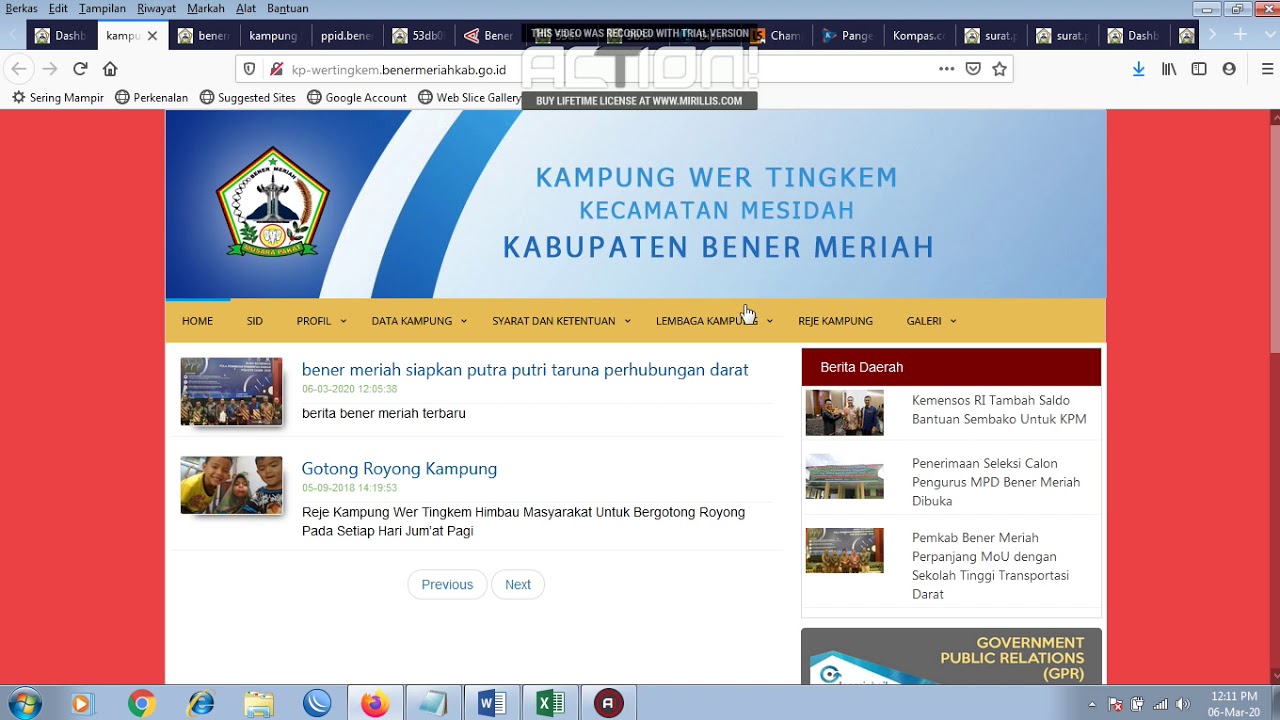
Task: Open the Action! recorder taskbar icon
Action: pos(608,704)
